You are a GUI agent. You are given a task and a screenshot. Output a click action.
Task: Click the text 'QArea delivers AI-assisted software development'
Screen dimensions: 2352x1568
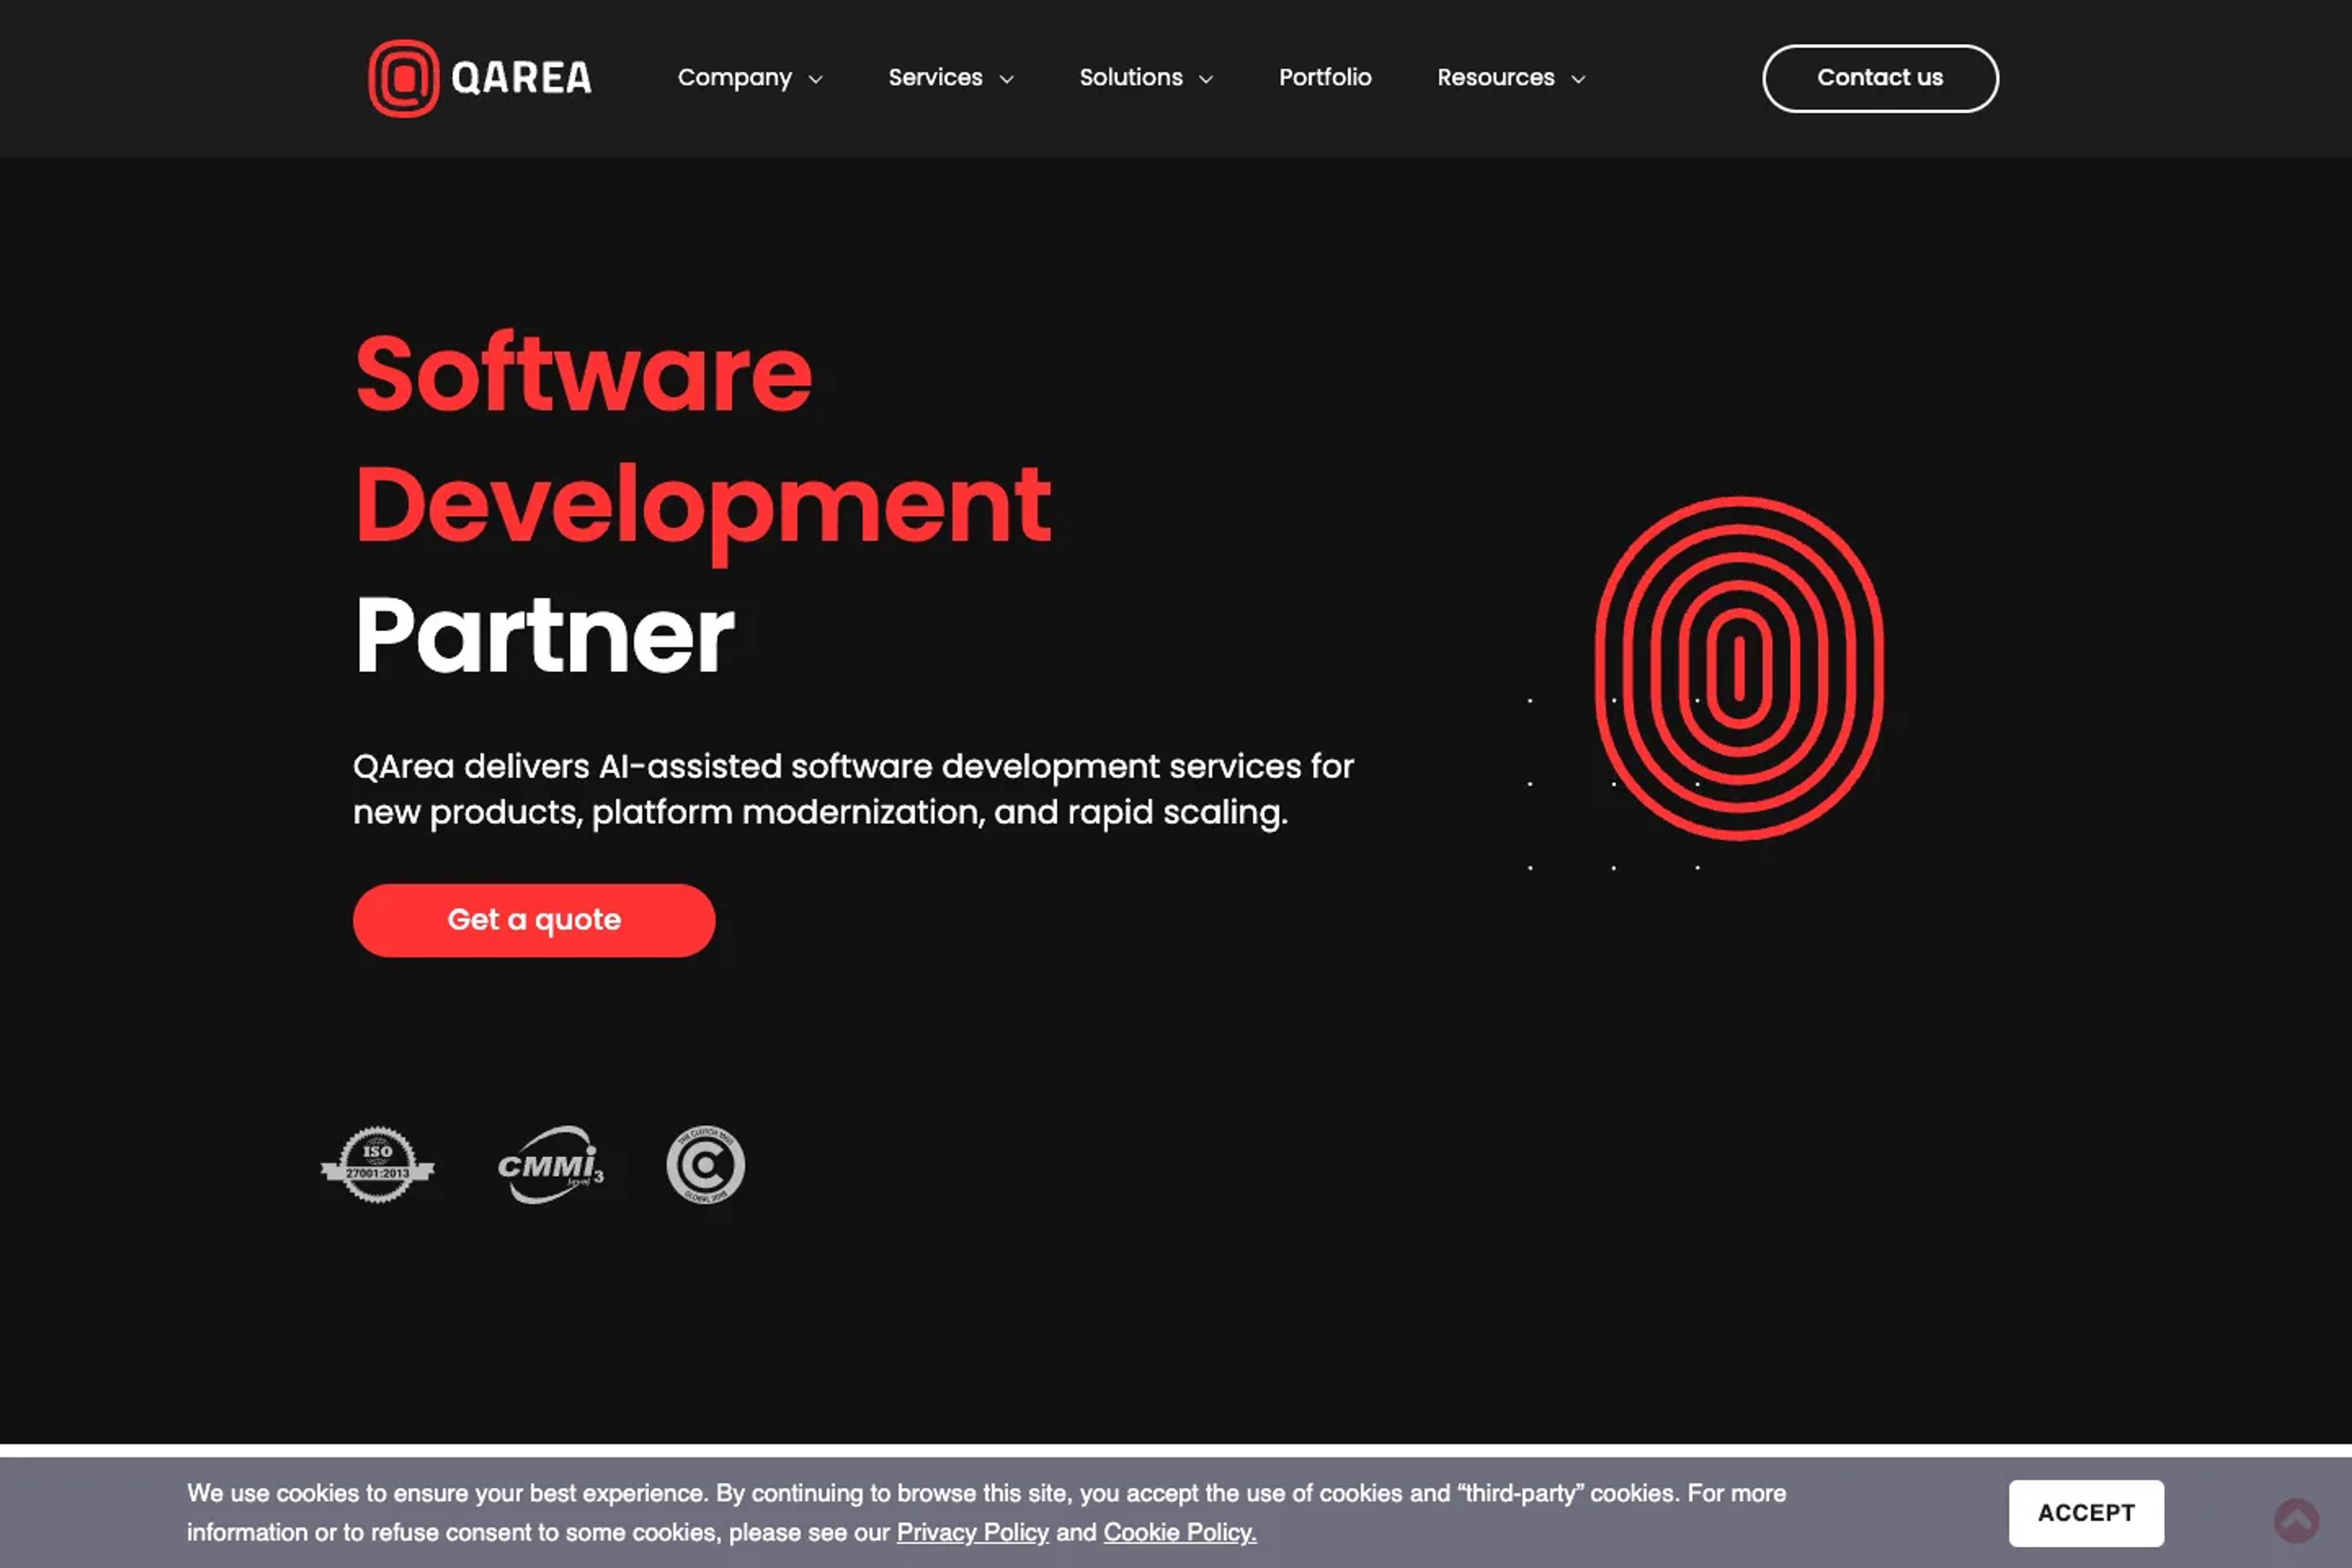(x=756, y=767)
